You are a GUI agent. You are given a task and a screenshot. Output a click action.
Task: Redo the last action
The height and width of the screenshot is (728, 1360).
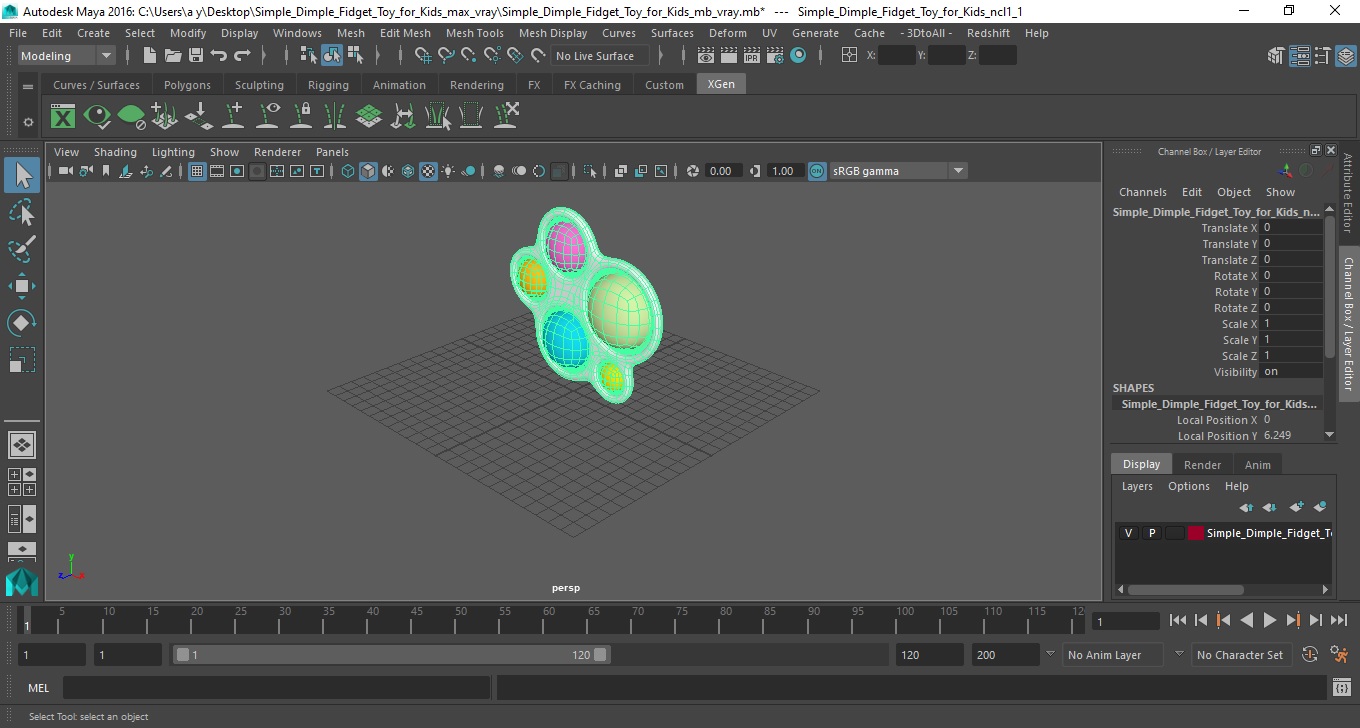click(242, 56)
